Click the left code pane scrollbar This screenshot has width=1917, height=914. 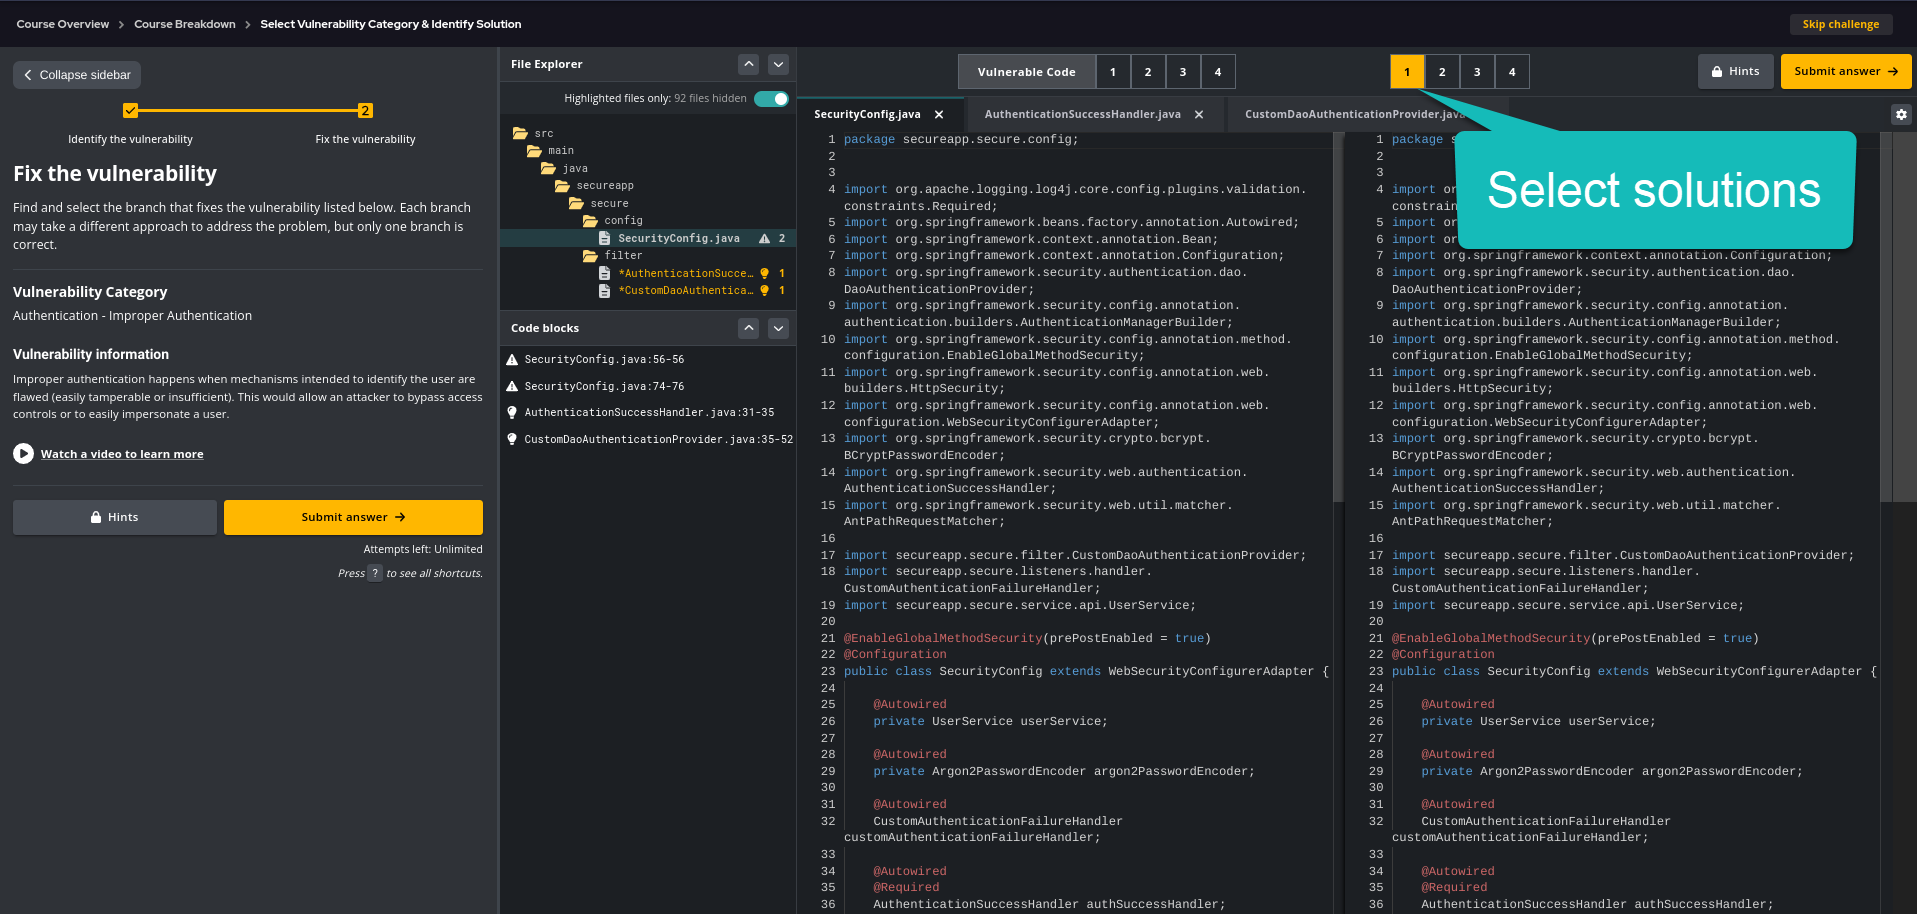pyautogui.click(x=1338, y=317)
